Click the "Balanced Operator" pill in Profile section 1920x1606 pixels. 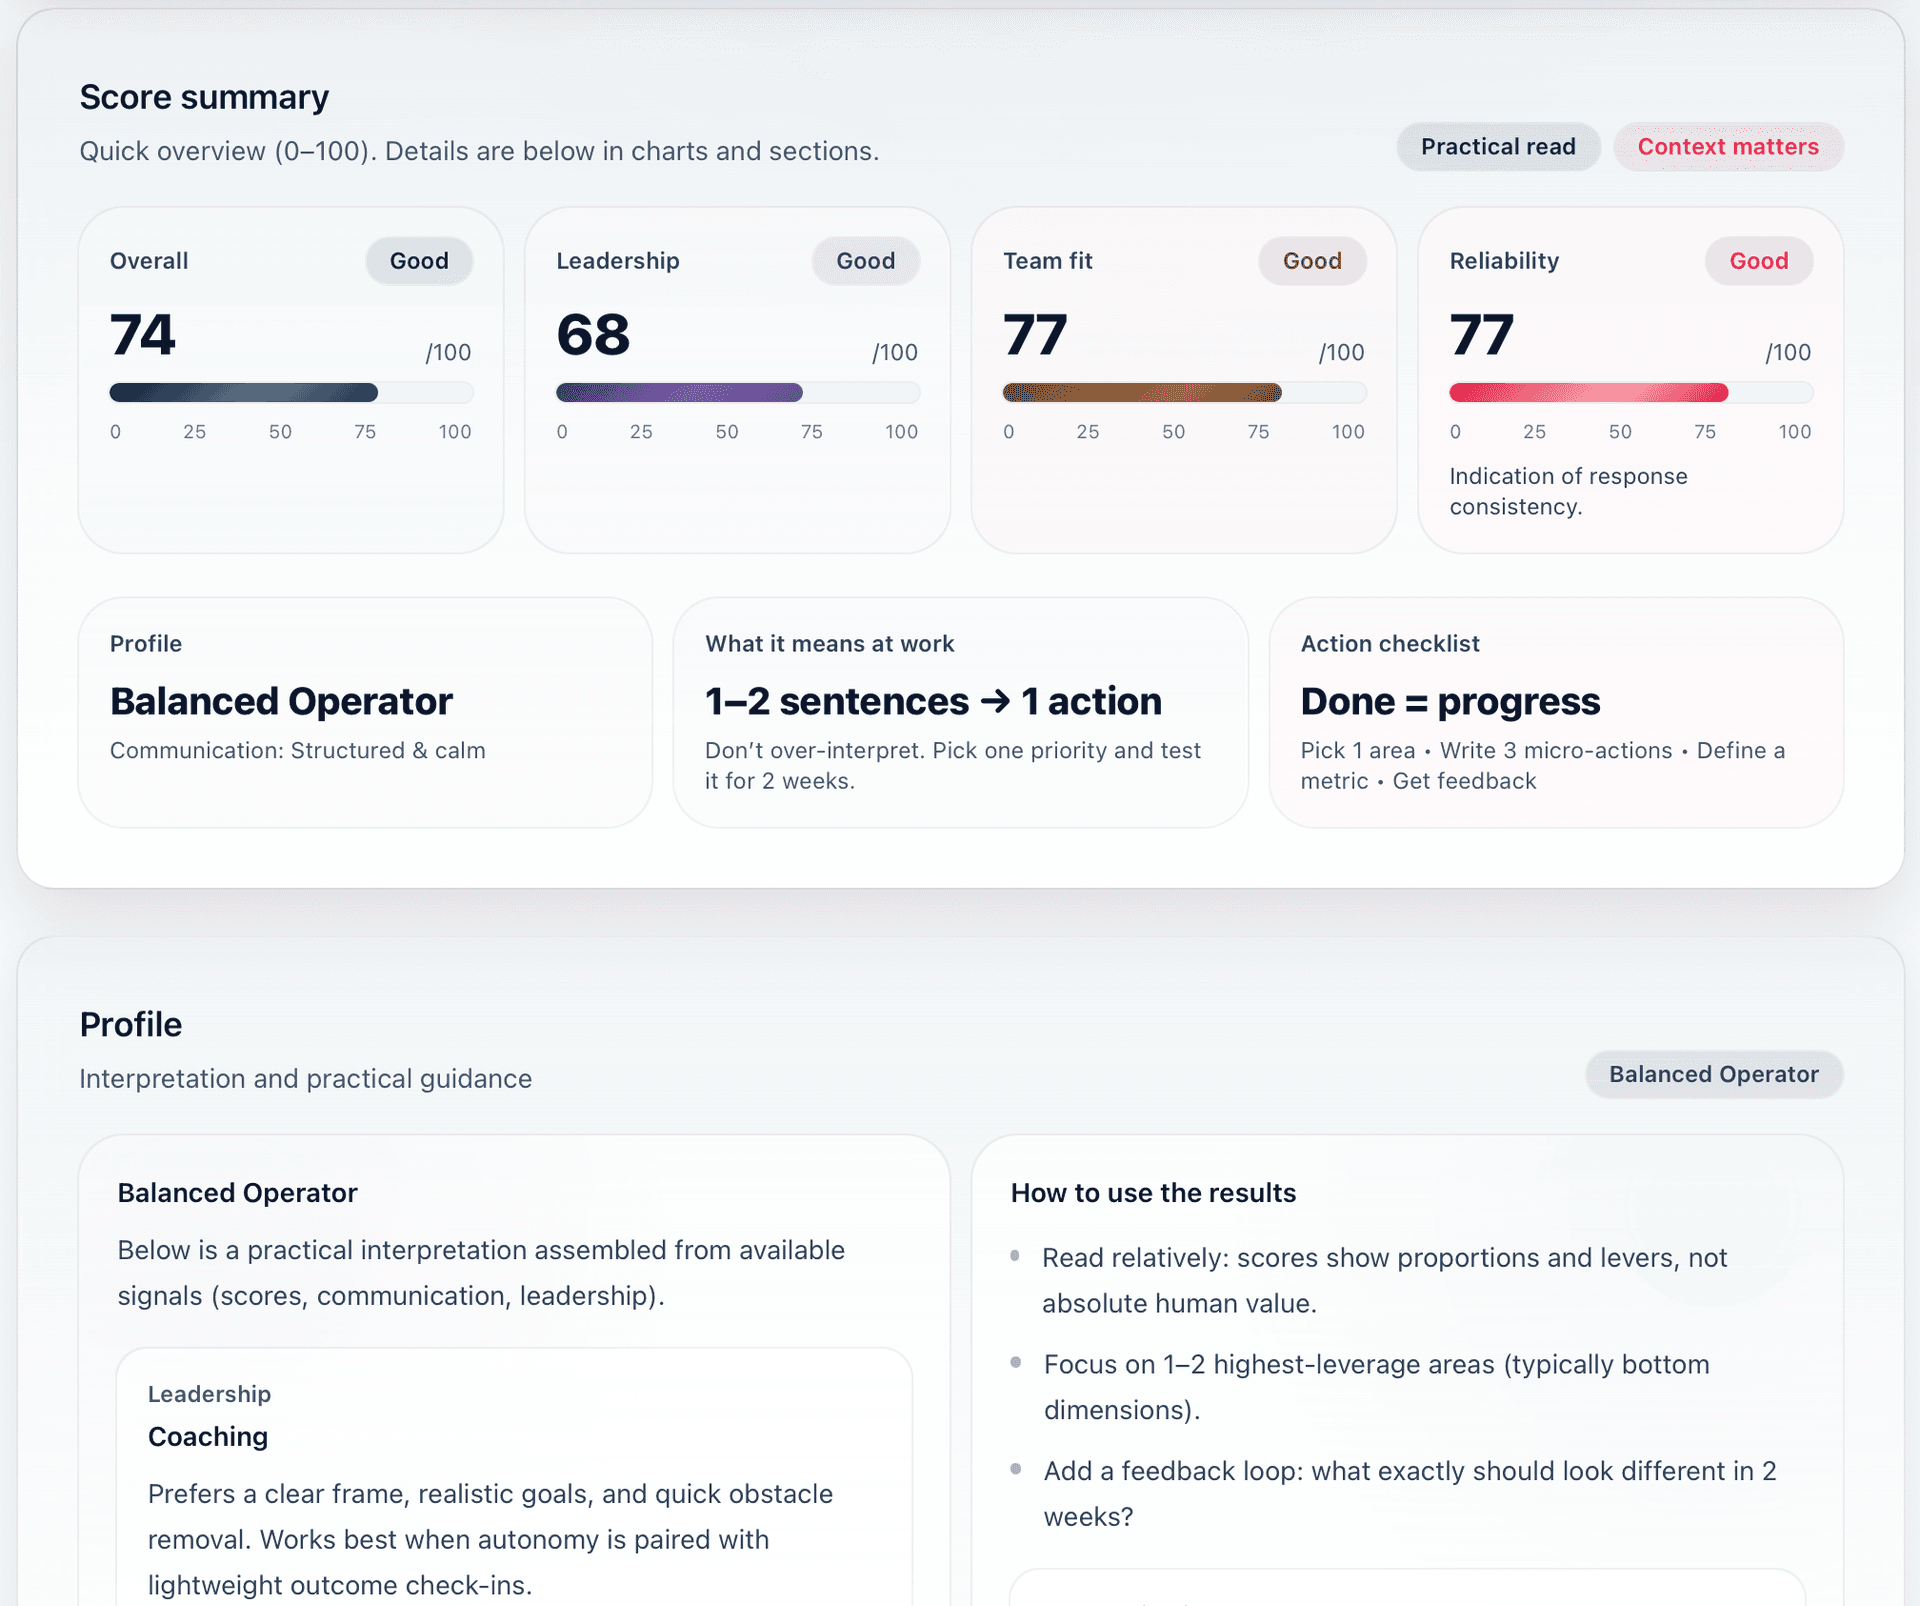(x=1713, y=1075)
